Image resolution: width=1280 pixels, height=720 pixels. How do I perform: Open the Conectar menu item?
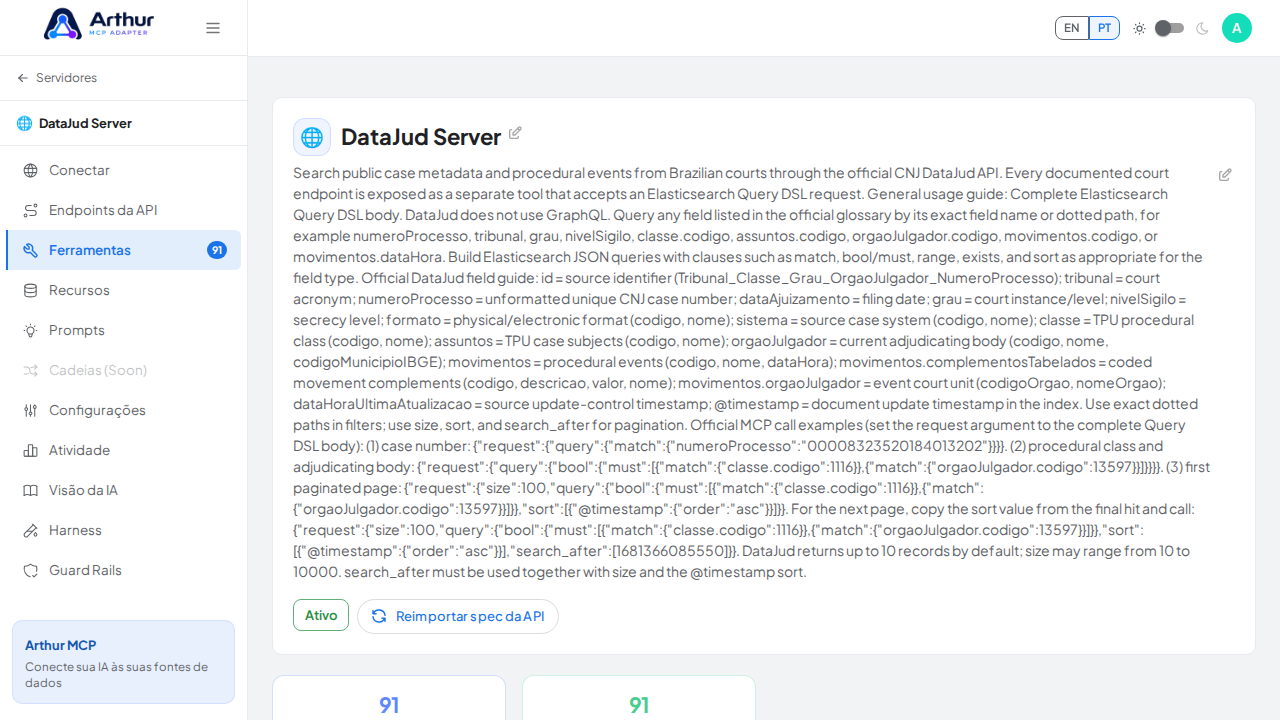pos(123,170)
